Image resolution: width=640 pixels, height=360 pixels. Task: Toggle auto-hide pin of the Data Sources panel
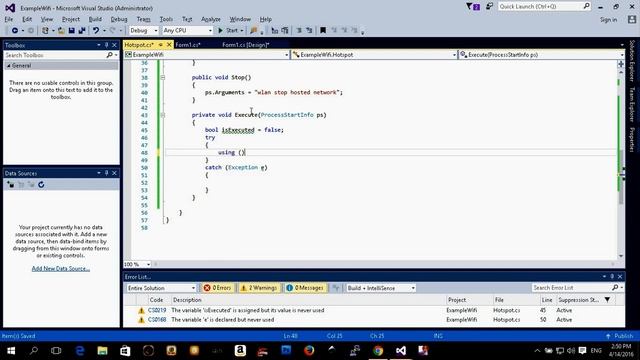[107, 173]
